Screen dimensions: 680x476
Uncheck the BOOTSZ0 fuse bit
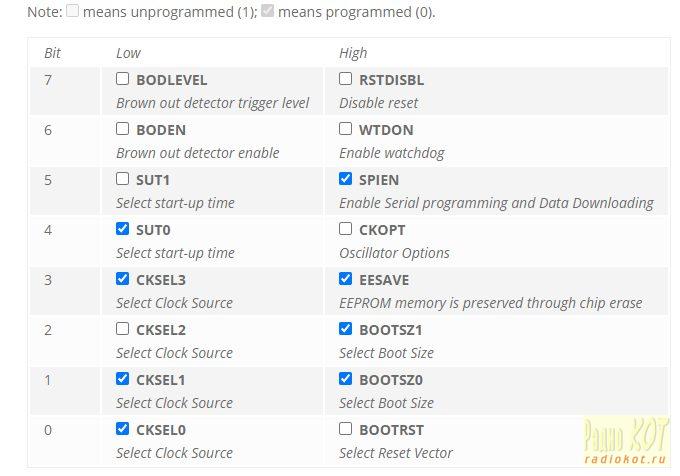click(345, 379)
